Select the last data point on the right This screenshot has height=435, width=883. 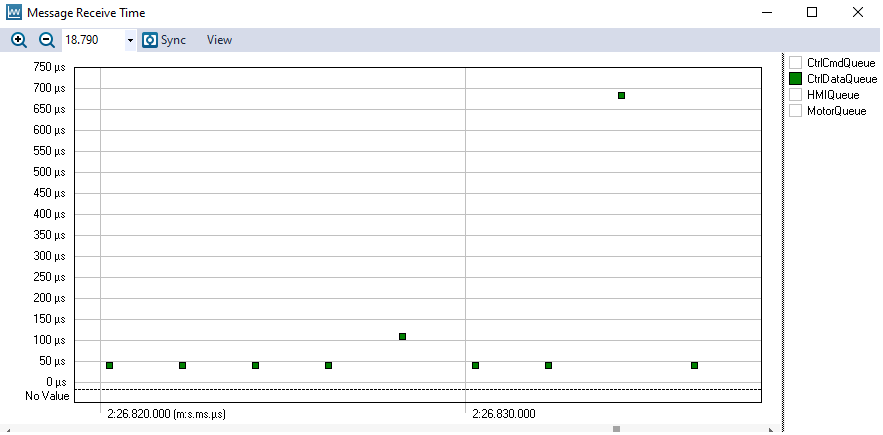tap(694, 365)
